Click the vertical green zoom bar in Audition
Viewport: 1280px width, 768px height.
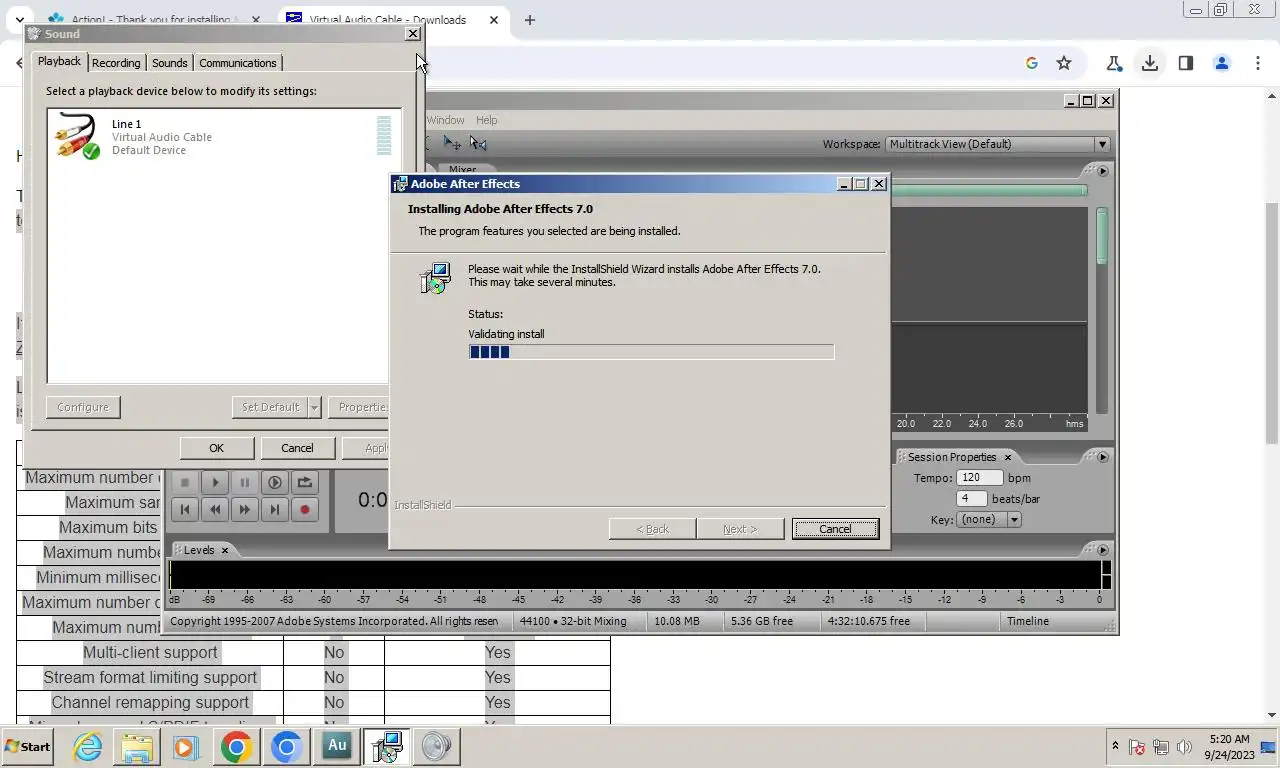[1102, 236]
